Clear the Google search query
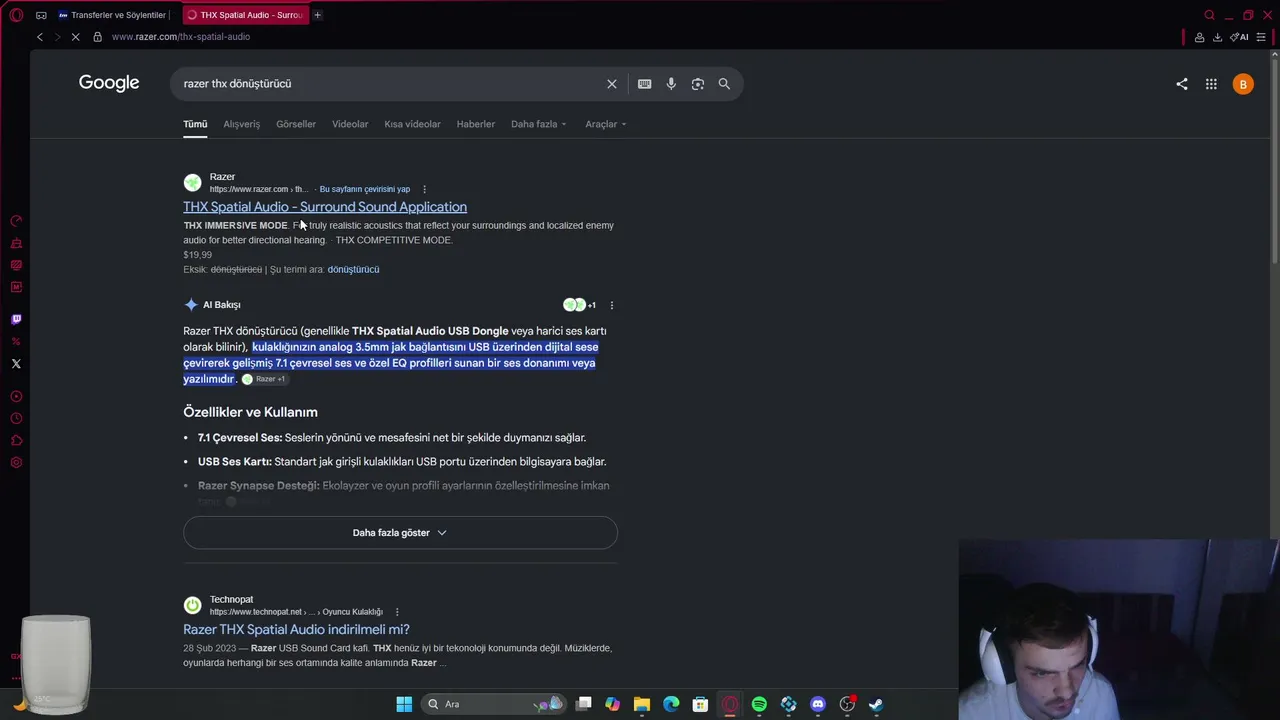The image size is (1280, 720). (x=612, y=84)
